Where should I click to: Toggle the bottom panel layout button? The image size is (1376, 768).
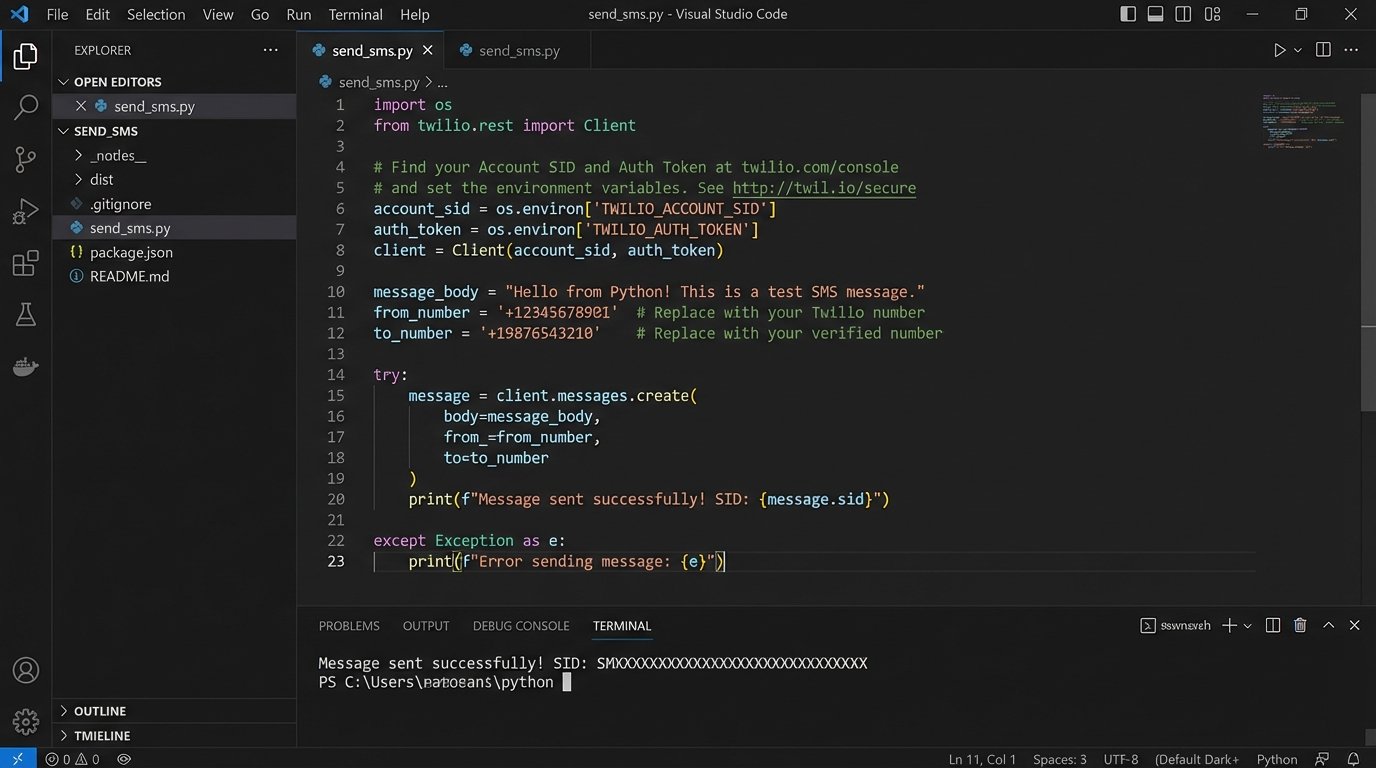point(1155,14)
